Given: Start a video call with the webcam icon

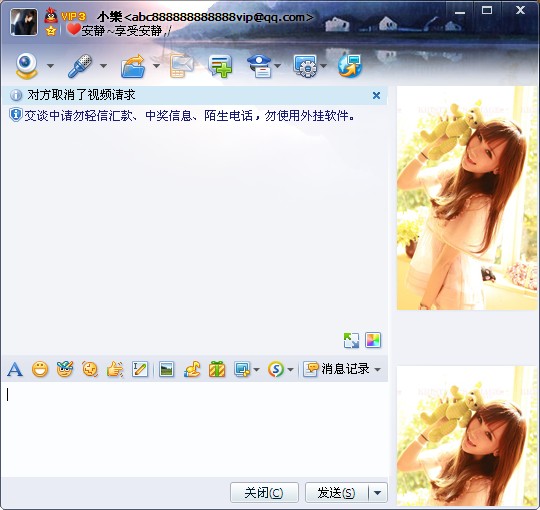Looking at the screenshot, I should point(26,65).
